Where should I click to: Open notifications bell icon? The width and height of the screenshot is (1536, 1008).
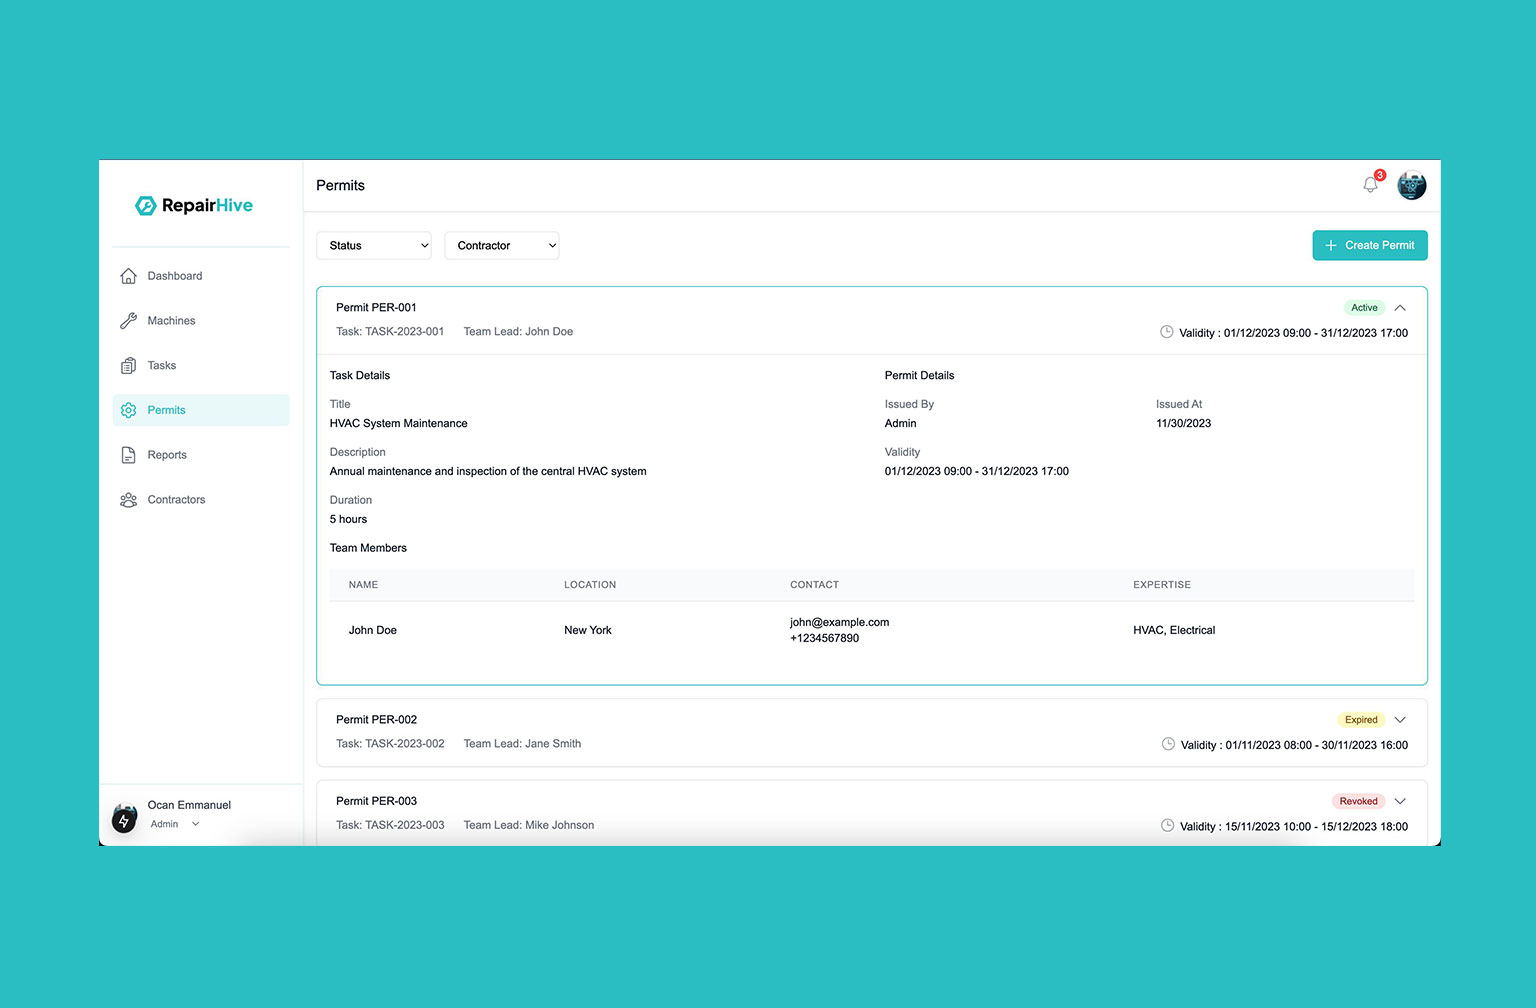(x=1370, y=185)
